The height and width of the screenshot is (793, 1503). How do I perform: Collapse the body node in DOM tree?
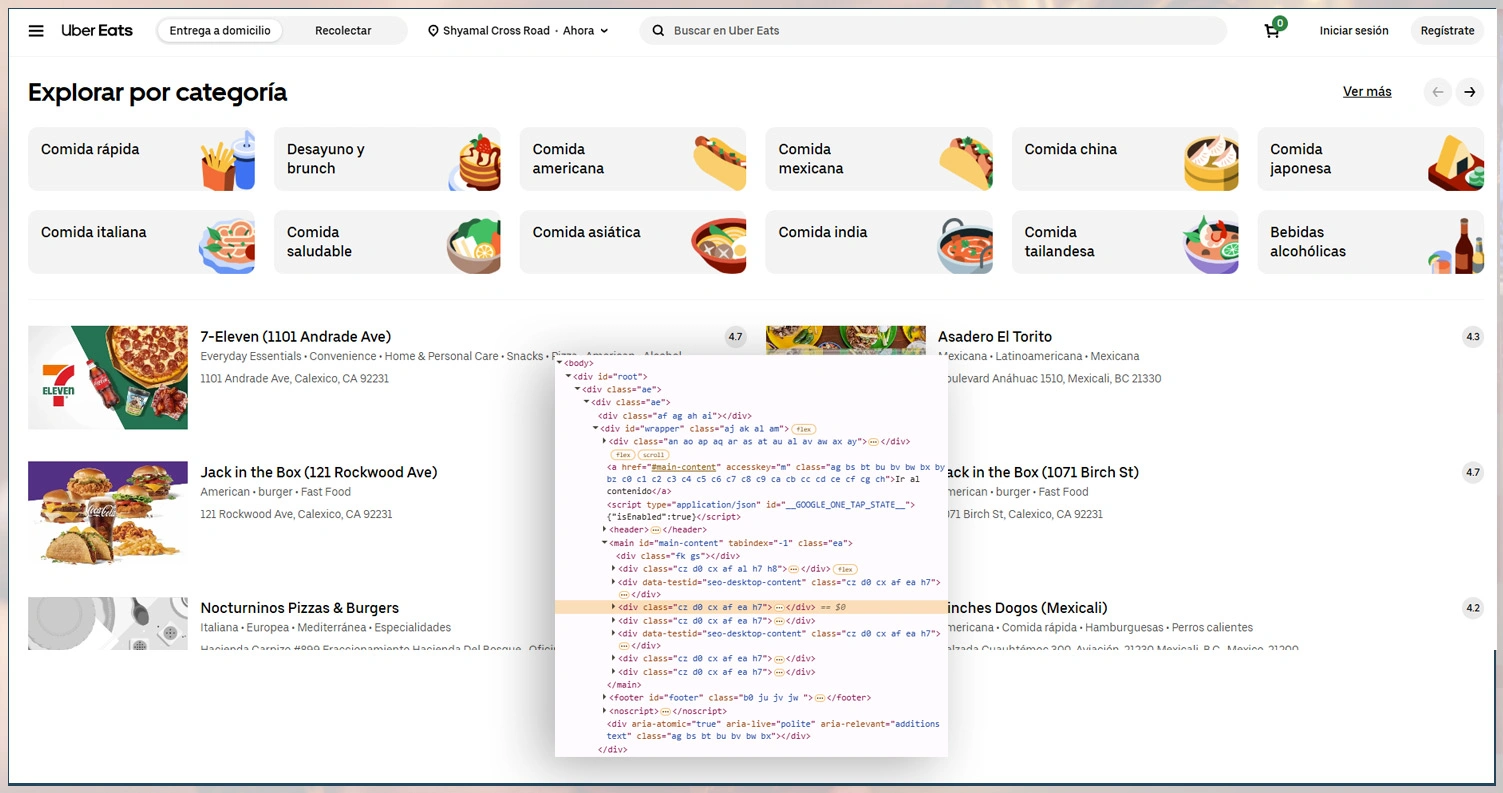tap(560, 363)
